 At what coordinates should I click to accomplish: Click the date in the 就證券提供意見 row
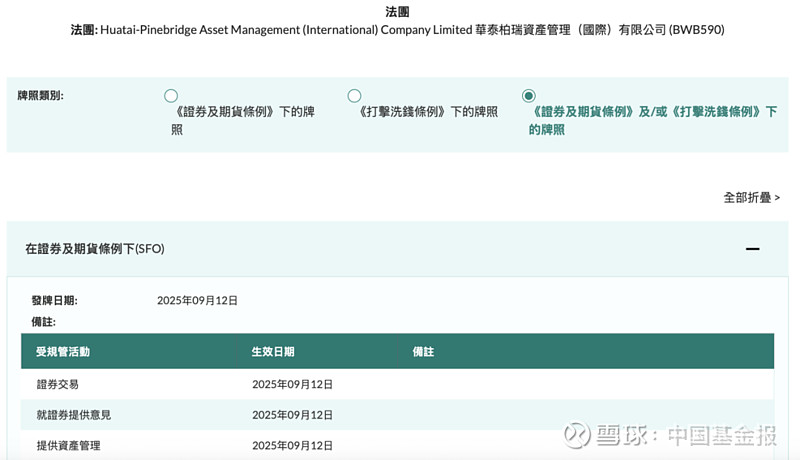click(292, 415)
